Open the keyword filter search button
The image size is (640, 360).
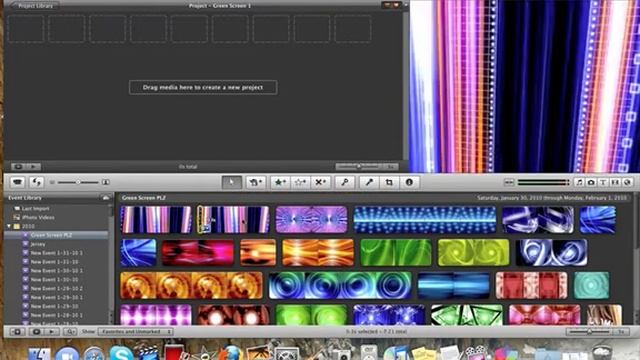pos(70,332)
